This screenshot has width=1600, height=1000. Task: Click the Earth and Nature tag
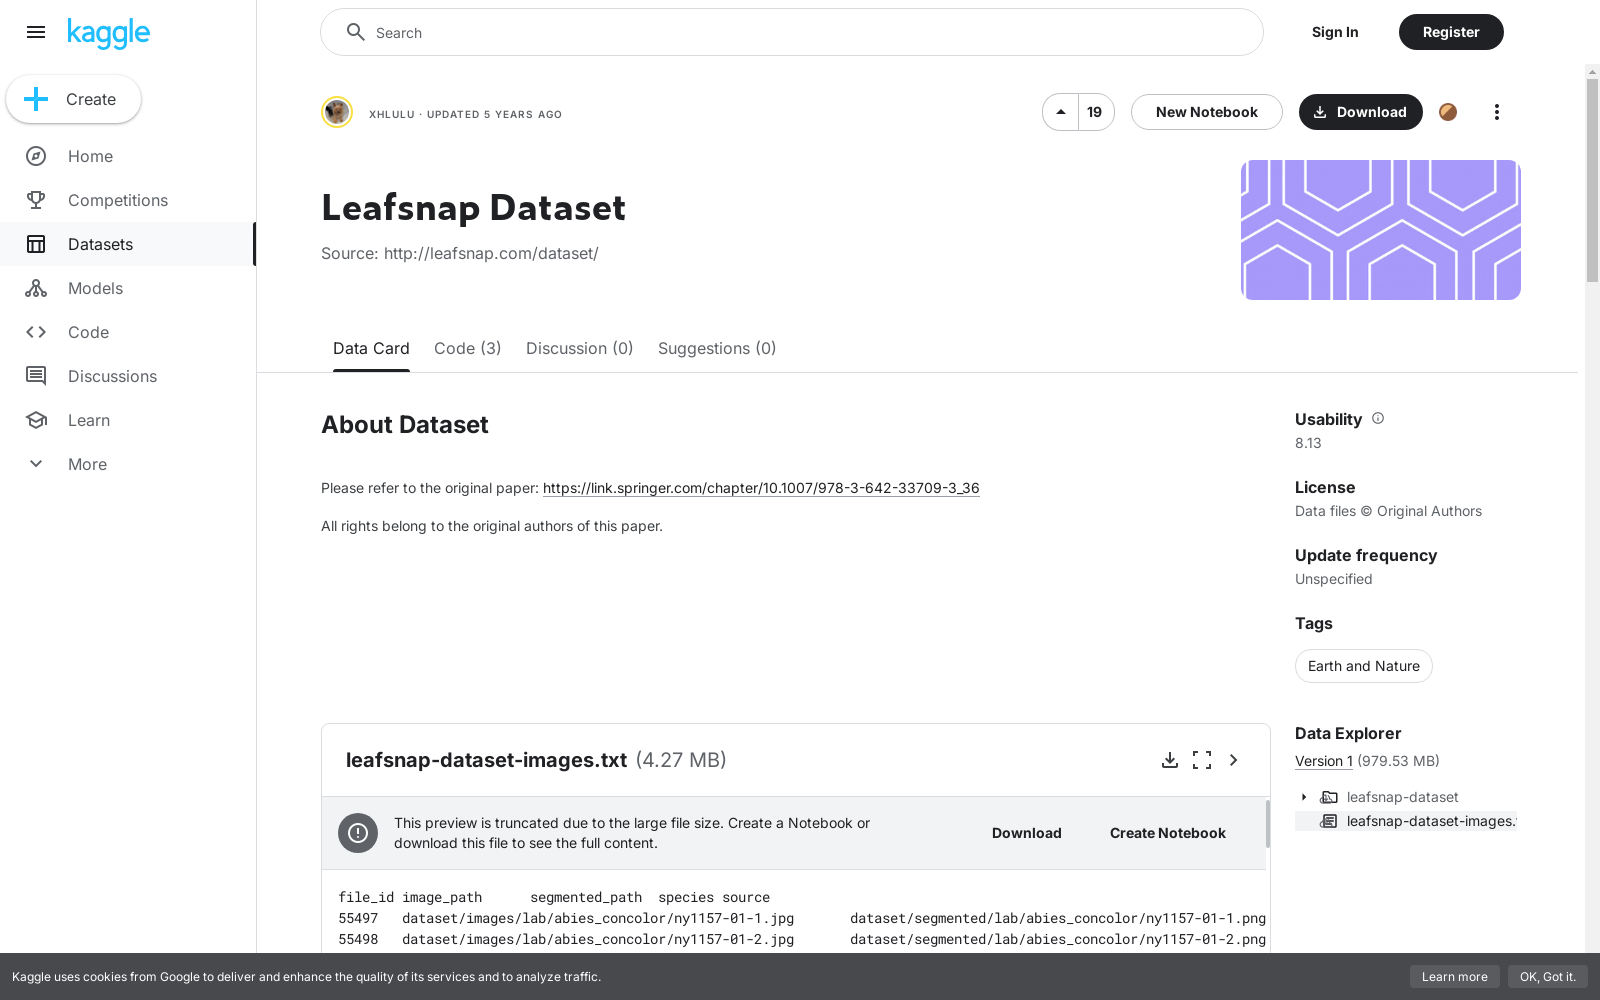click(x=1364, y=666)
